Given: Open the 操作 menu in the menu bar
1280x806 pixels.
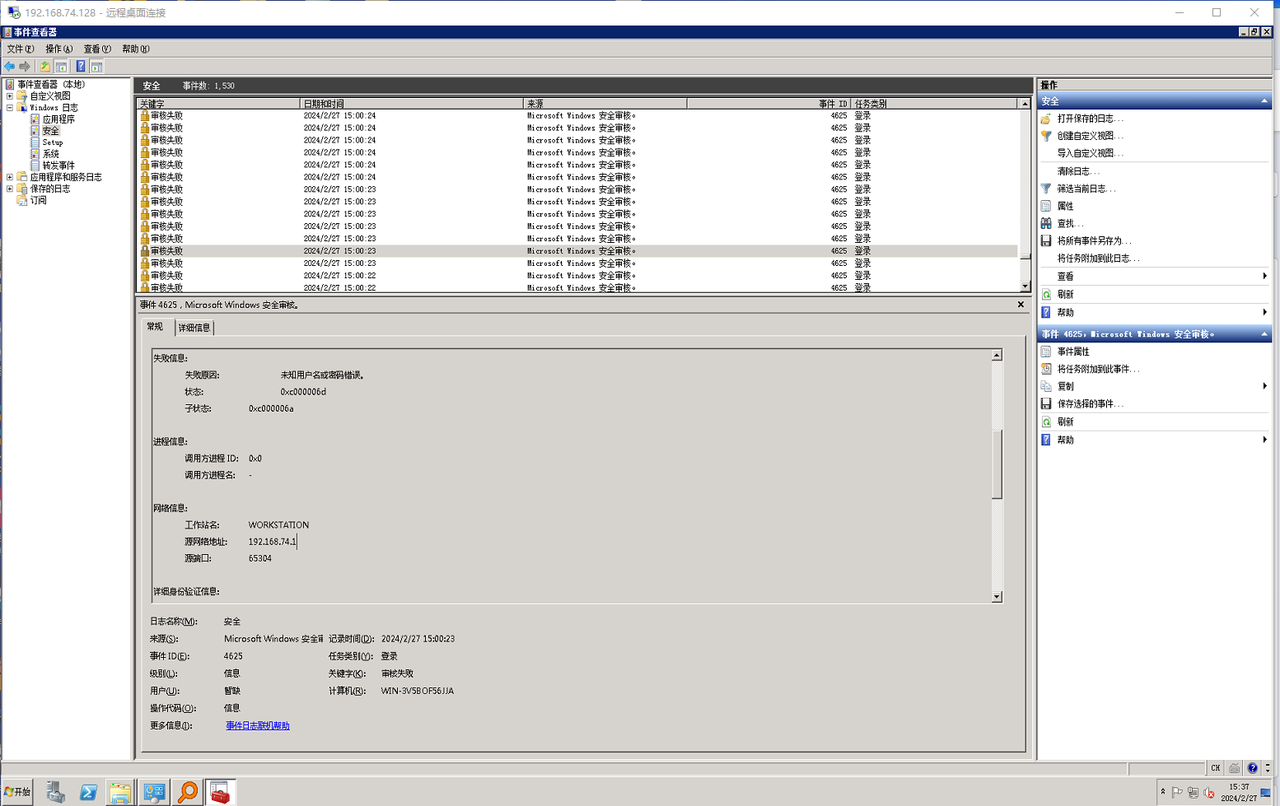Looking at the screenshot, I should tap(59, 48).
